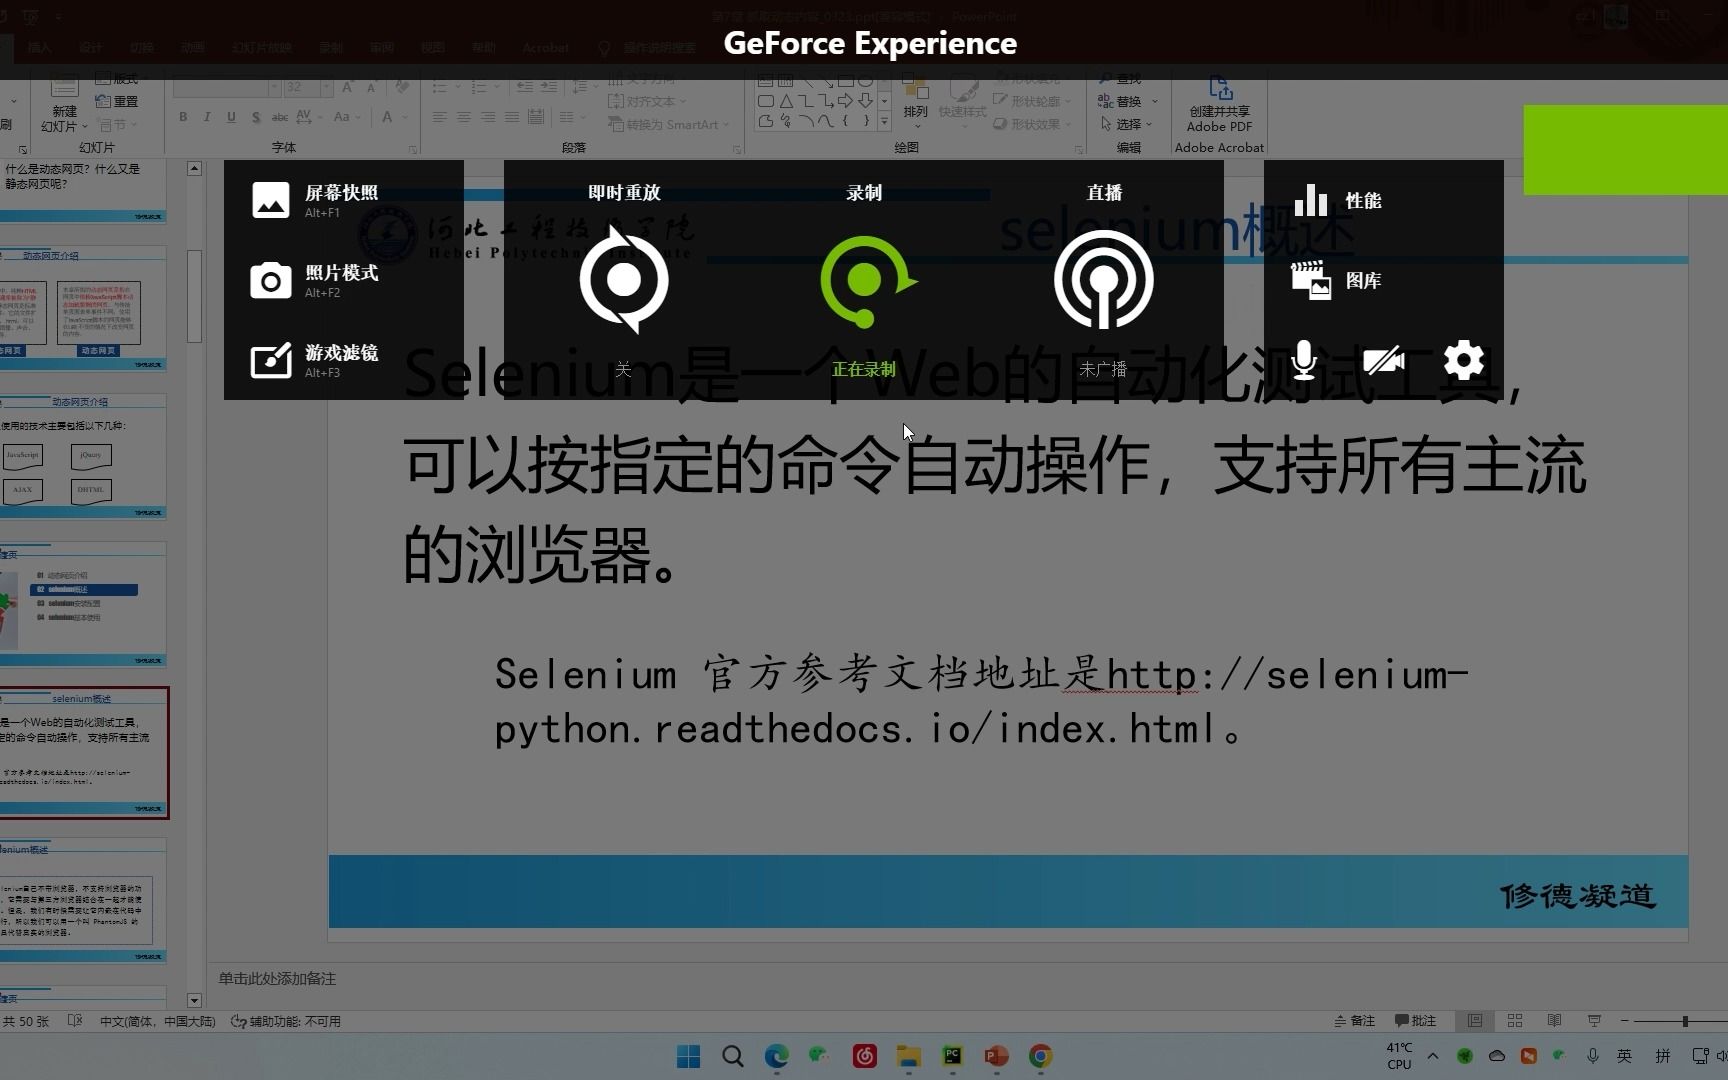Screen dimensions: 1728x1080
Task: Open Microsoft Edge from taskbar
Action: [776, 1057]
